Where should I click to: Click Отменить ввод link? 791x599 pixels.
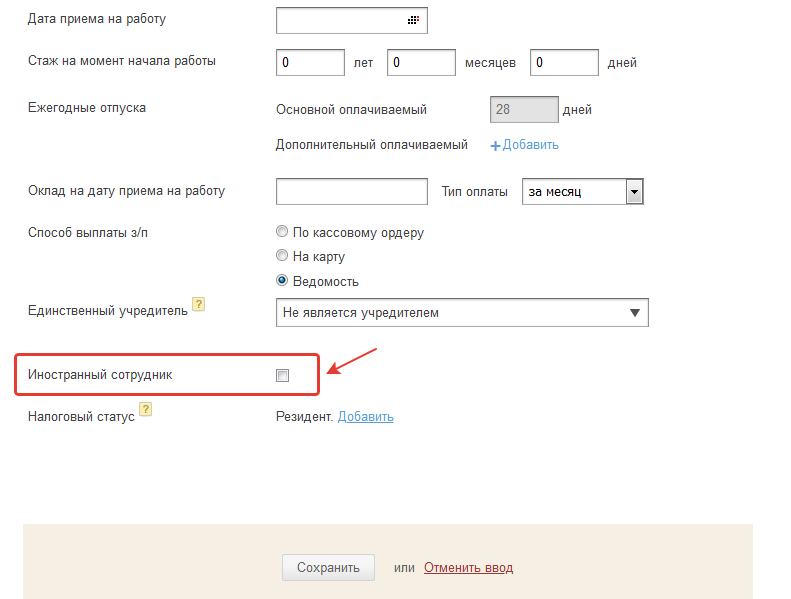pyautogui.click(x=468, y=568)
